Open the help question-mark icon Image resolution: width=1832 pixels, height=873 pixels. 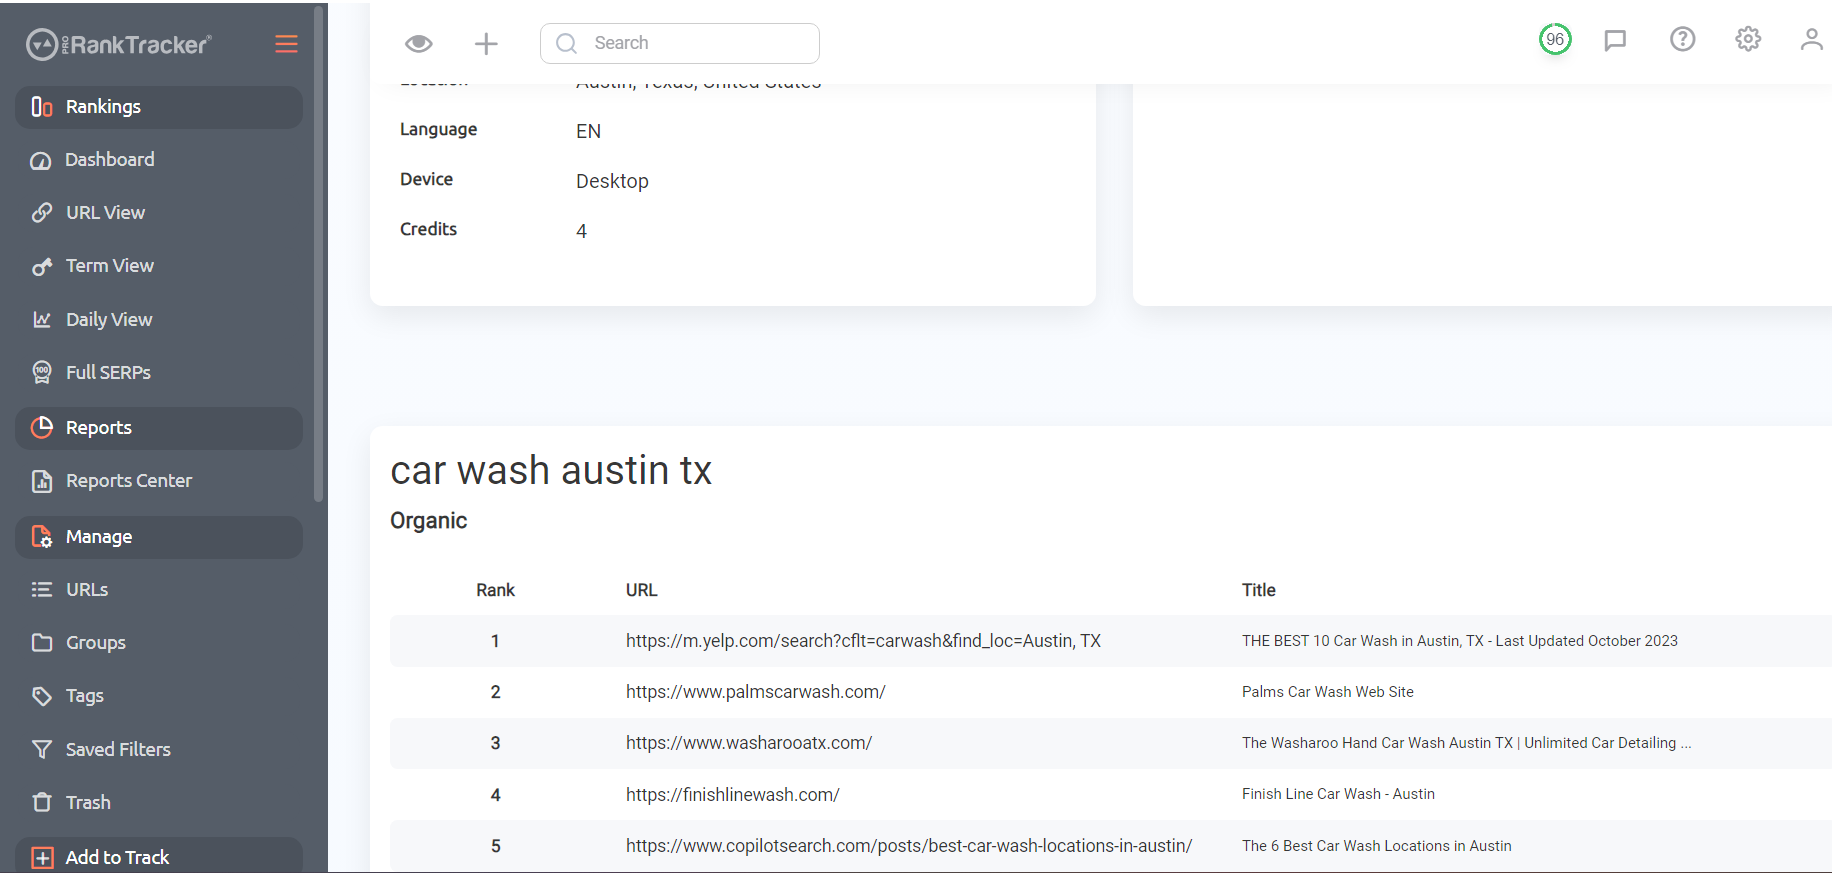[1683, 39]
